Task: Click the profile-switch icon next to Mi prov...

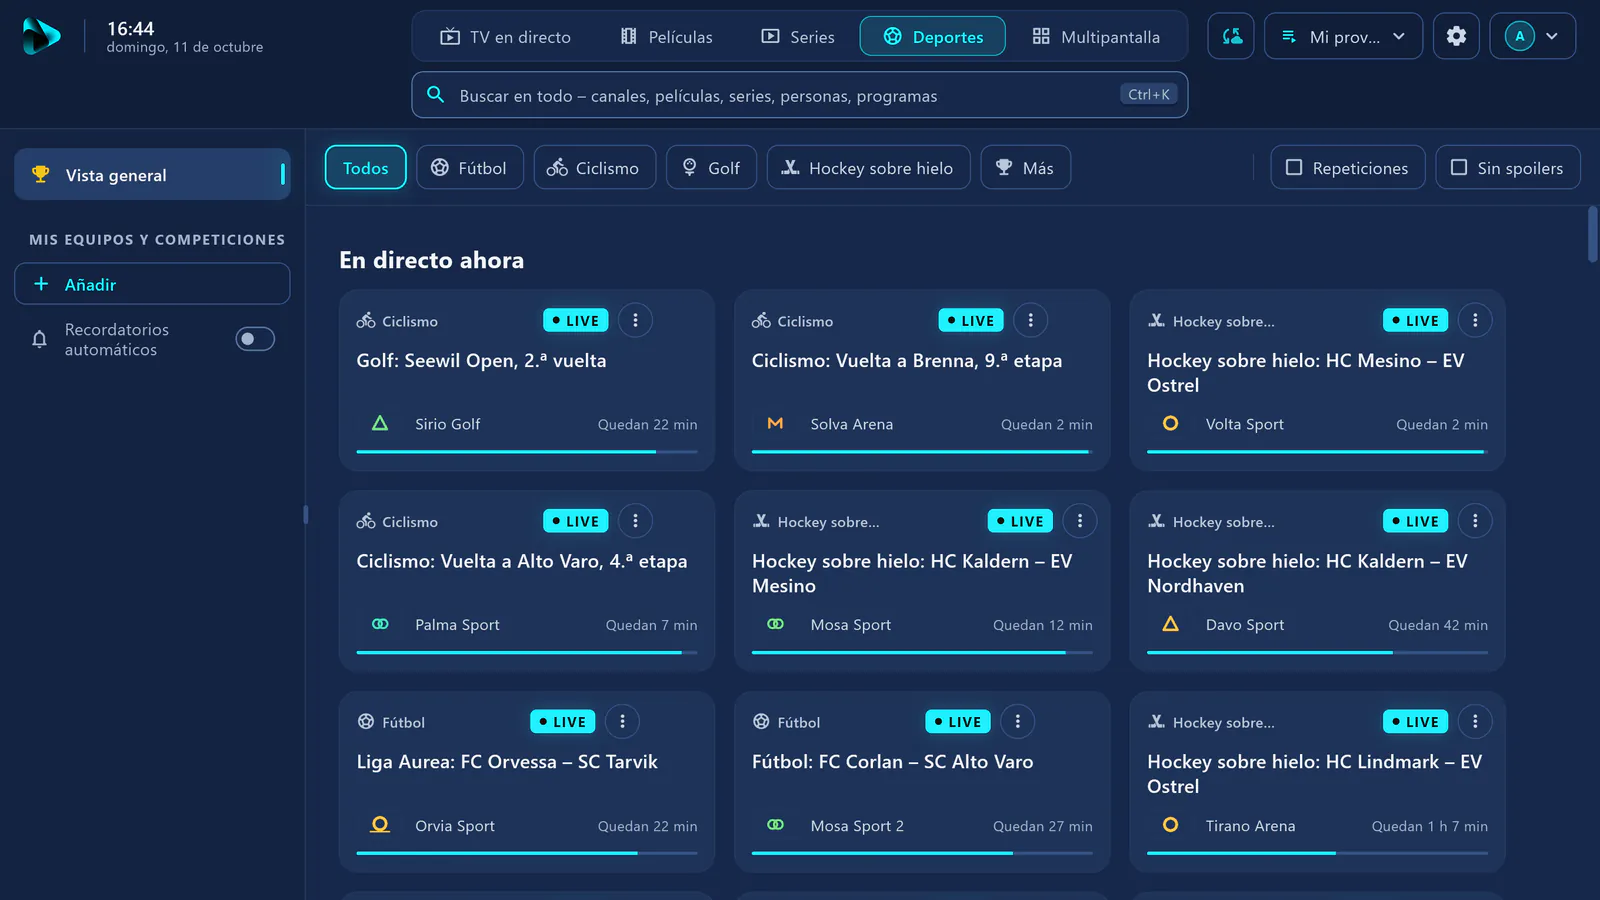Action: (x=1231, y=36)
